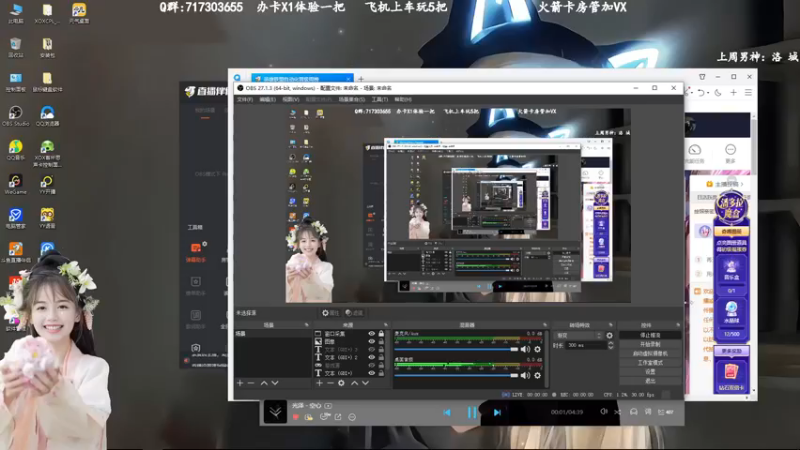Toggle the lock on 图像 source
Viewport: 800px width, 450px height.
(x=381, y=341)
